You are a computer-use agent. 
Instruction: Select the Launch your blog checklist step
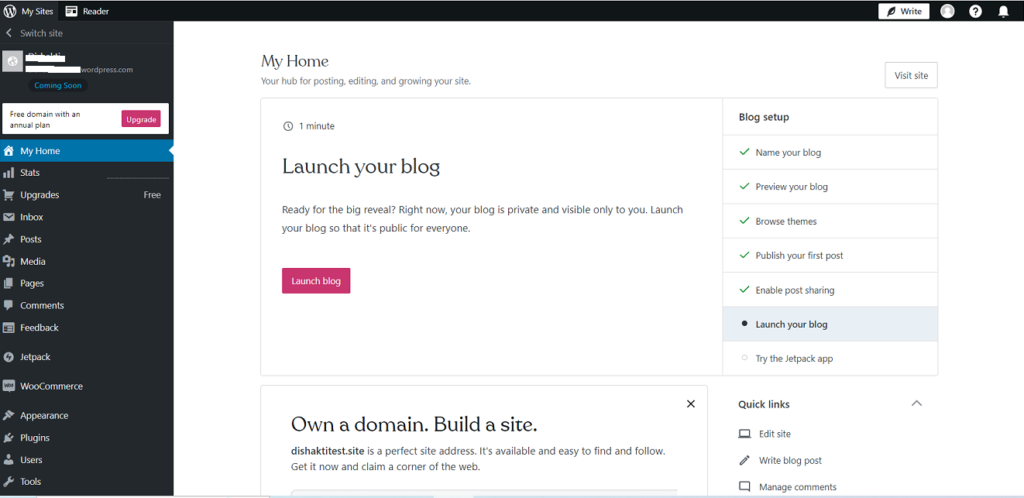click(791, 324)
